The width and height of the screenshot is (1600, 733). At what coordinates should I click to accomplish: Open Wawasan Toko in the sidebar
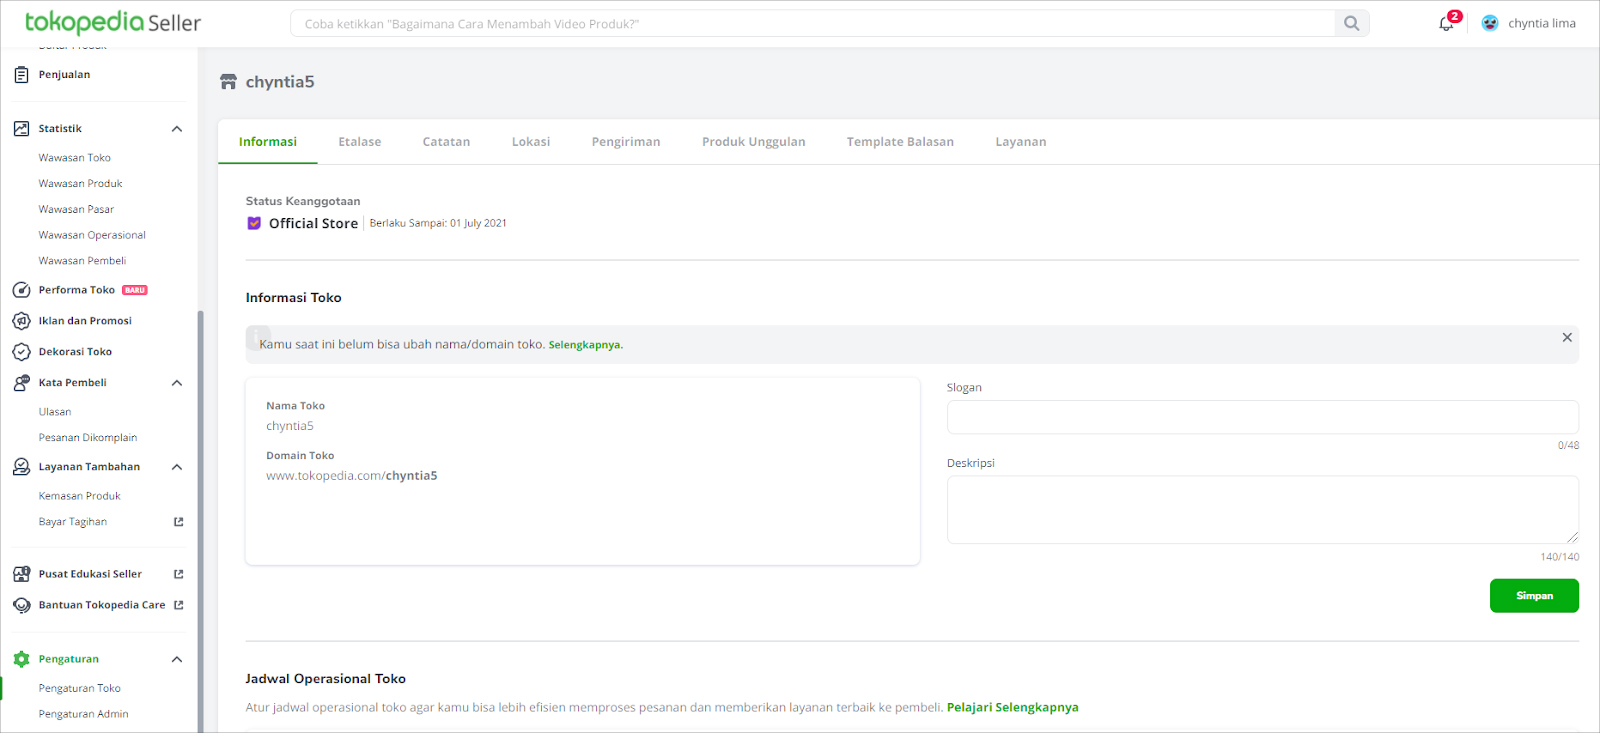[75, 158]
